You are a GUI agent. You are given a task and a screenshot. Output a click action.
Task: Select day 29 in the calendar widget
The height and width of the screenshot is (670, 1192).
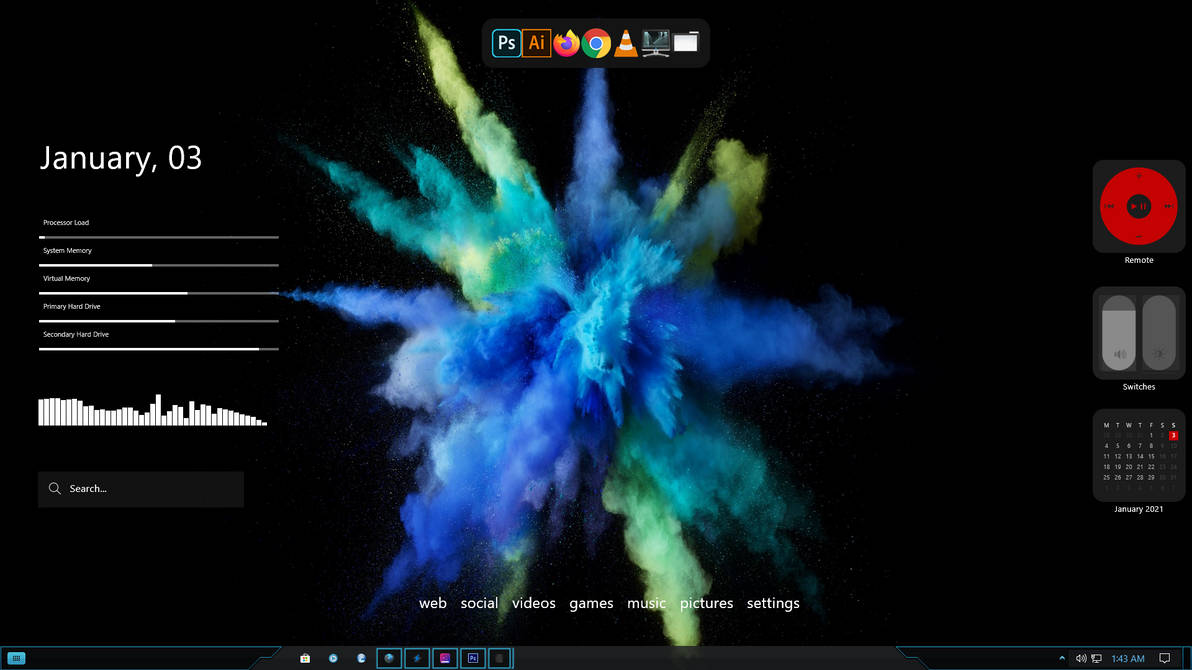click(1151, 478)
